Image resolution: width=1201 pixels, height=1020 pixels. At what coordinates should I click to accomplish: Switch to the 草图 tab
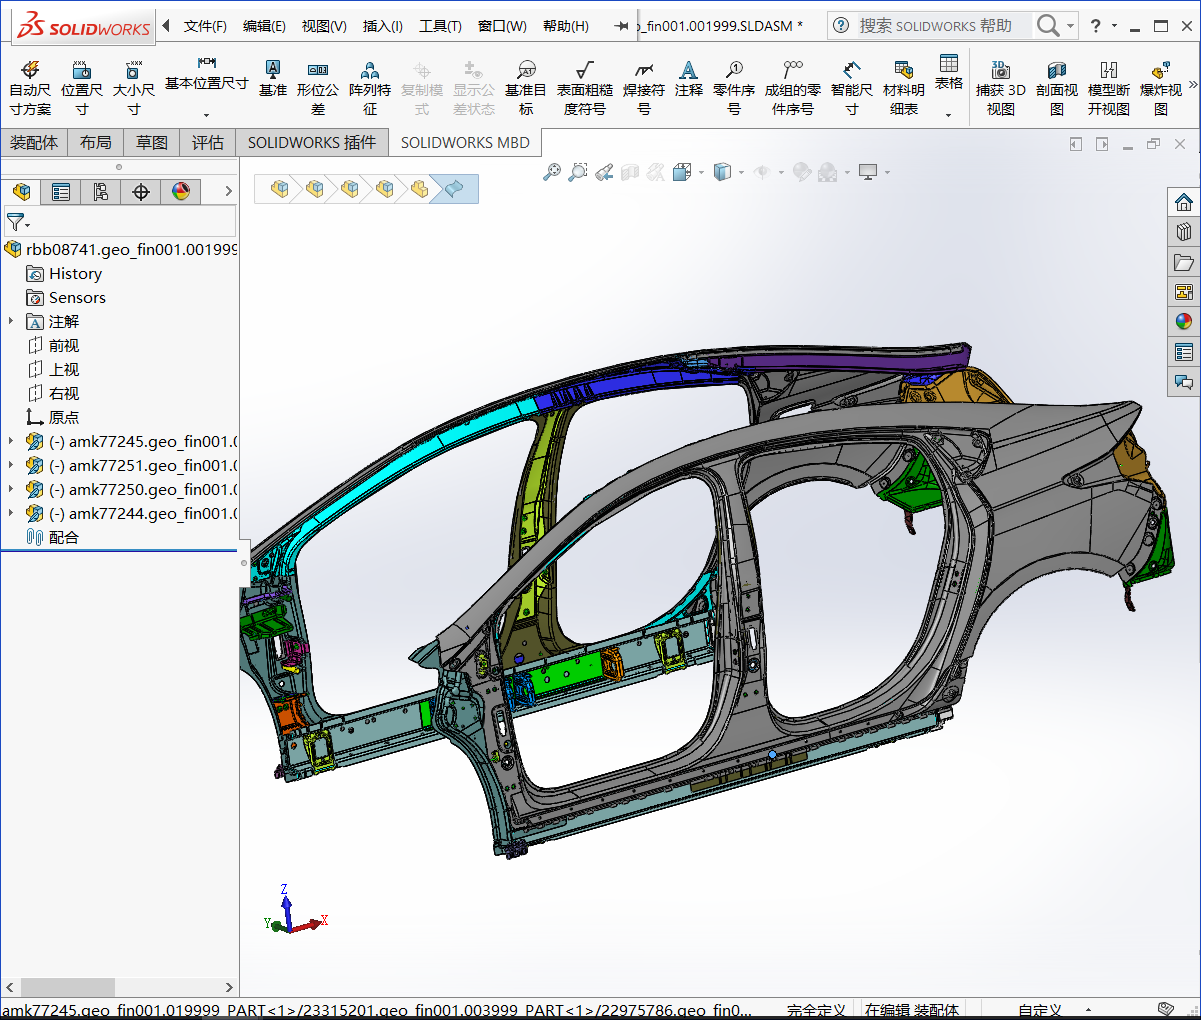(x=152, y=143)
